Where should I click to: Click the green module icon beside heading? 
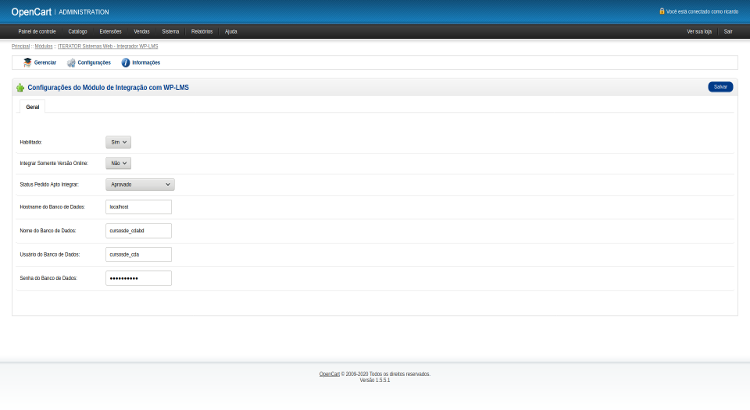pos(20,88)
